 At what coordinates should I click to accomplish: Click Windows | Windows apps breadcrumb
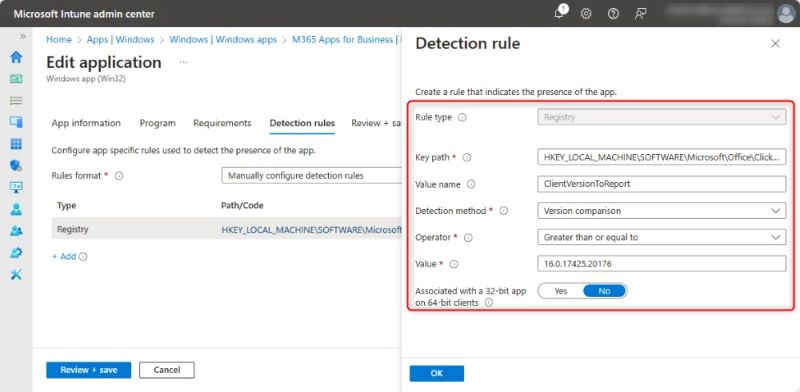tap(223, 39)
